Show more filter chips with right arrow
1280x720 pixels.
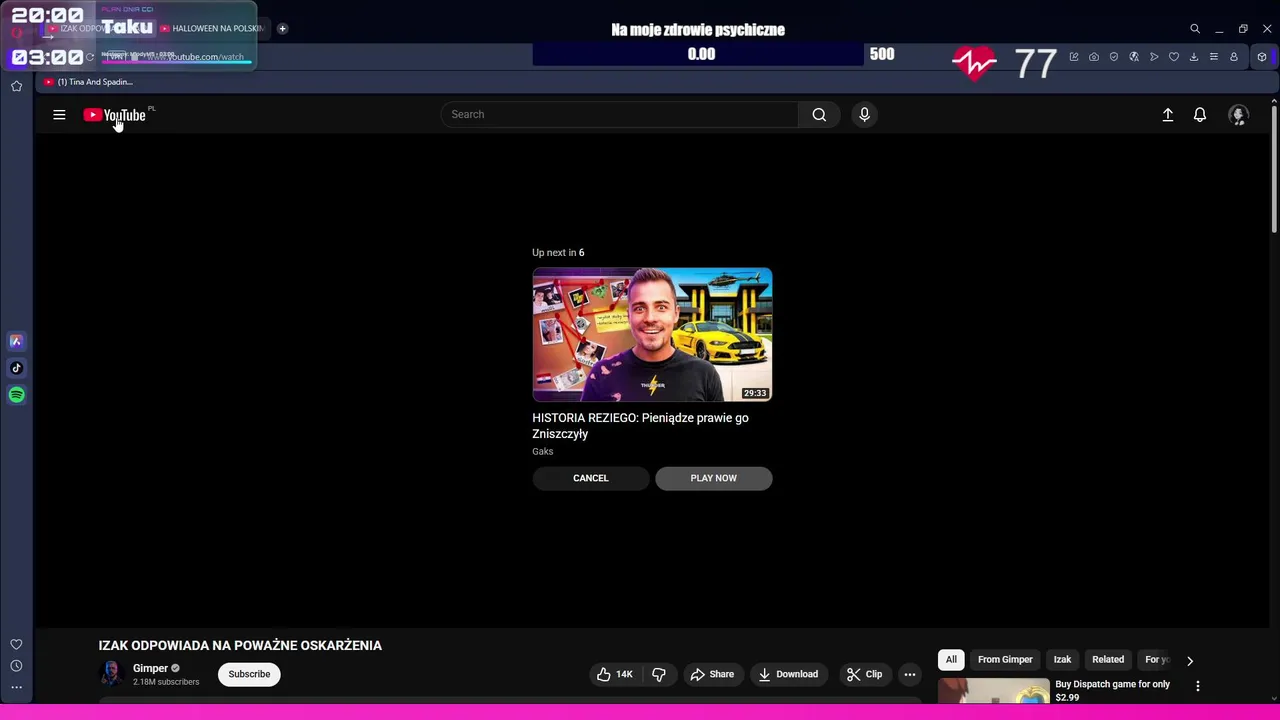[1189, 661]
